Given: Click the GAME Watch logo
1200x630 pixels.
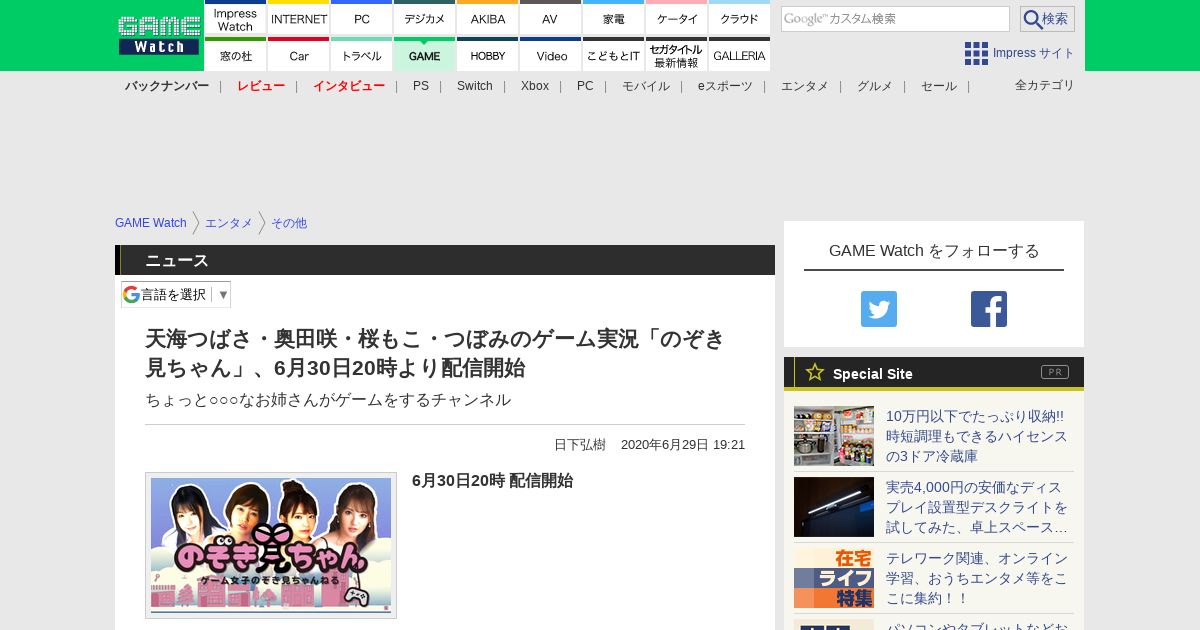Looking at the screenshot, I should (x=158, y=35).
